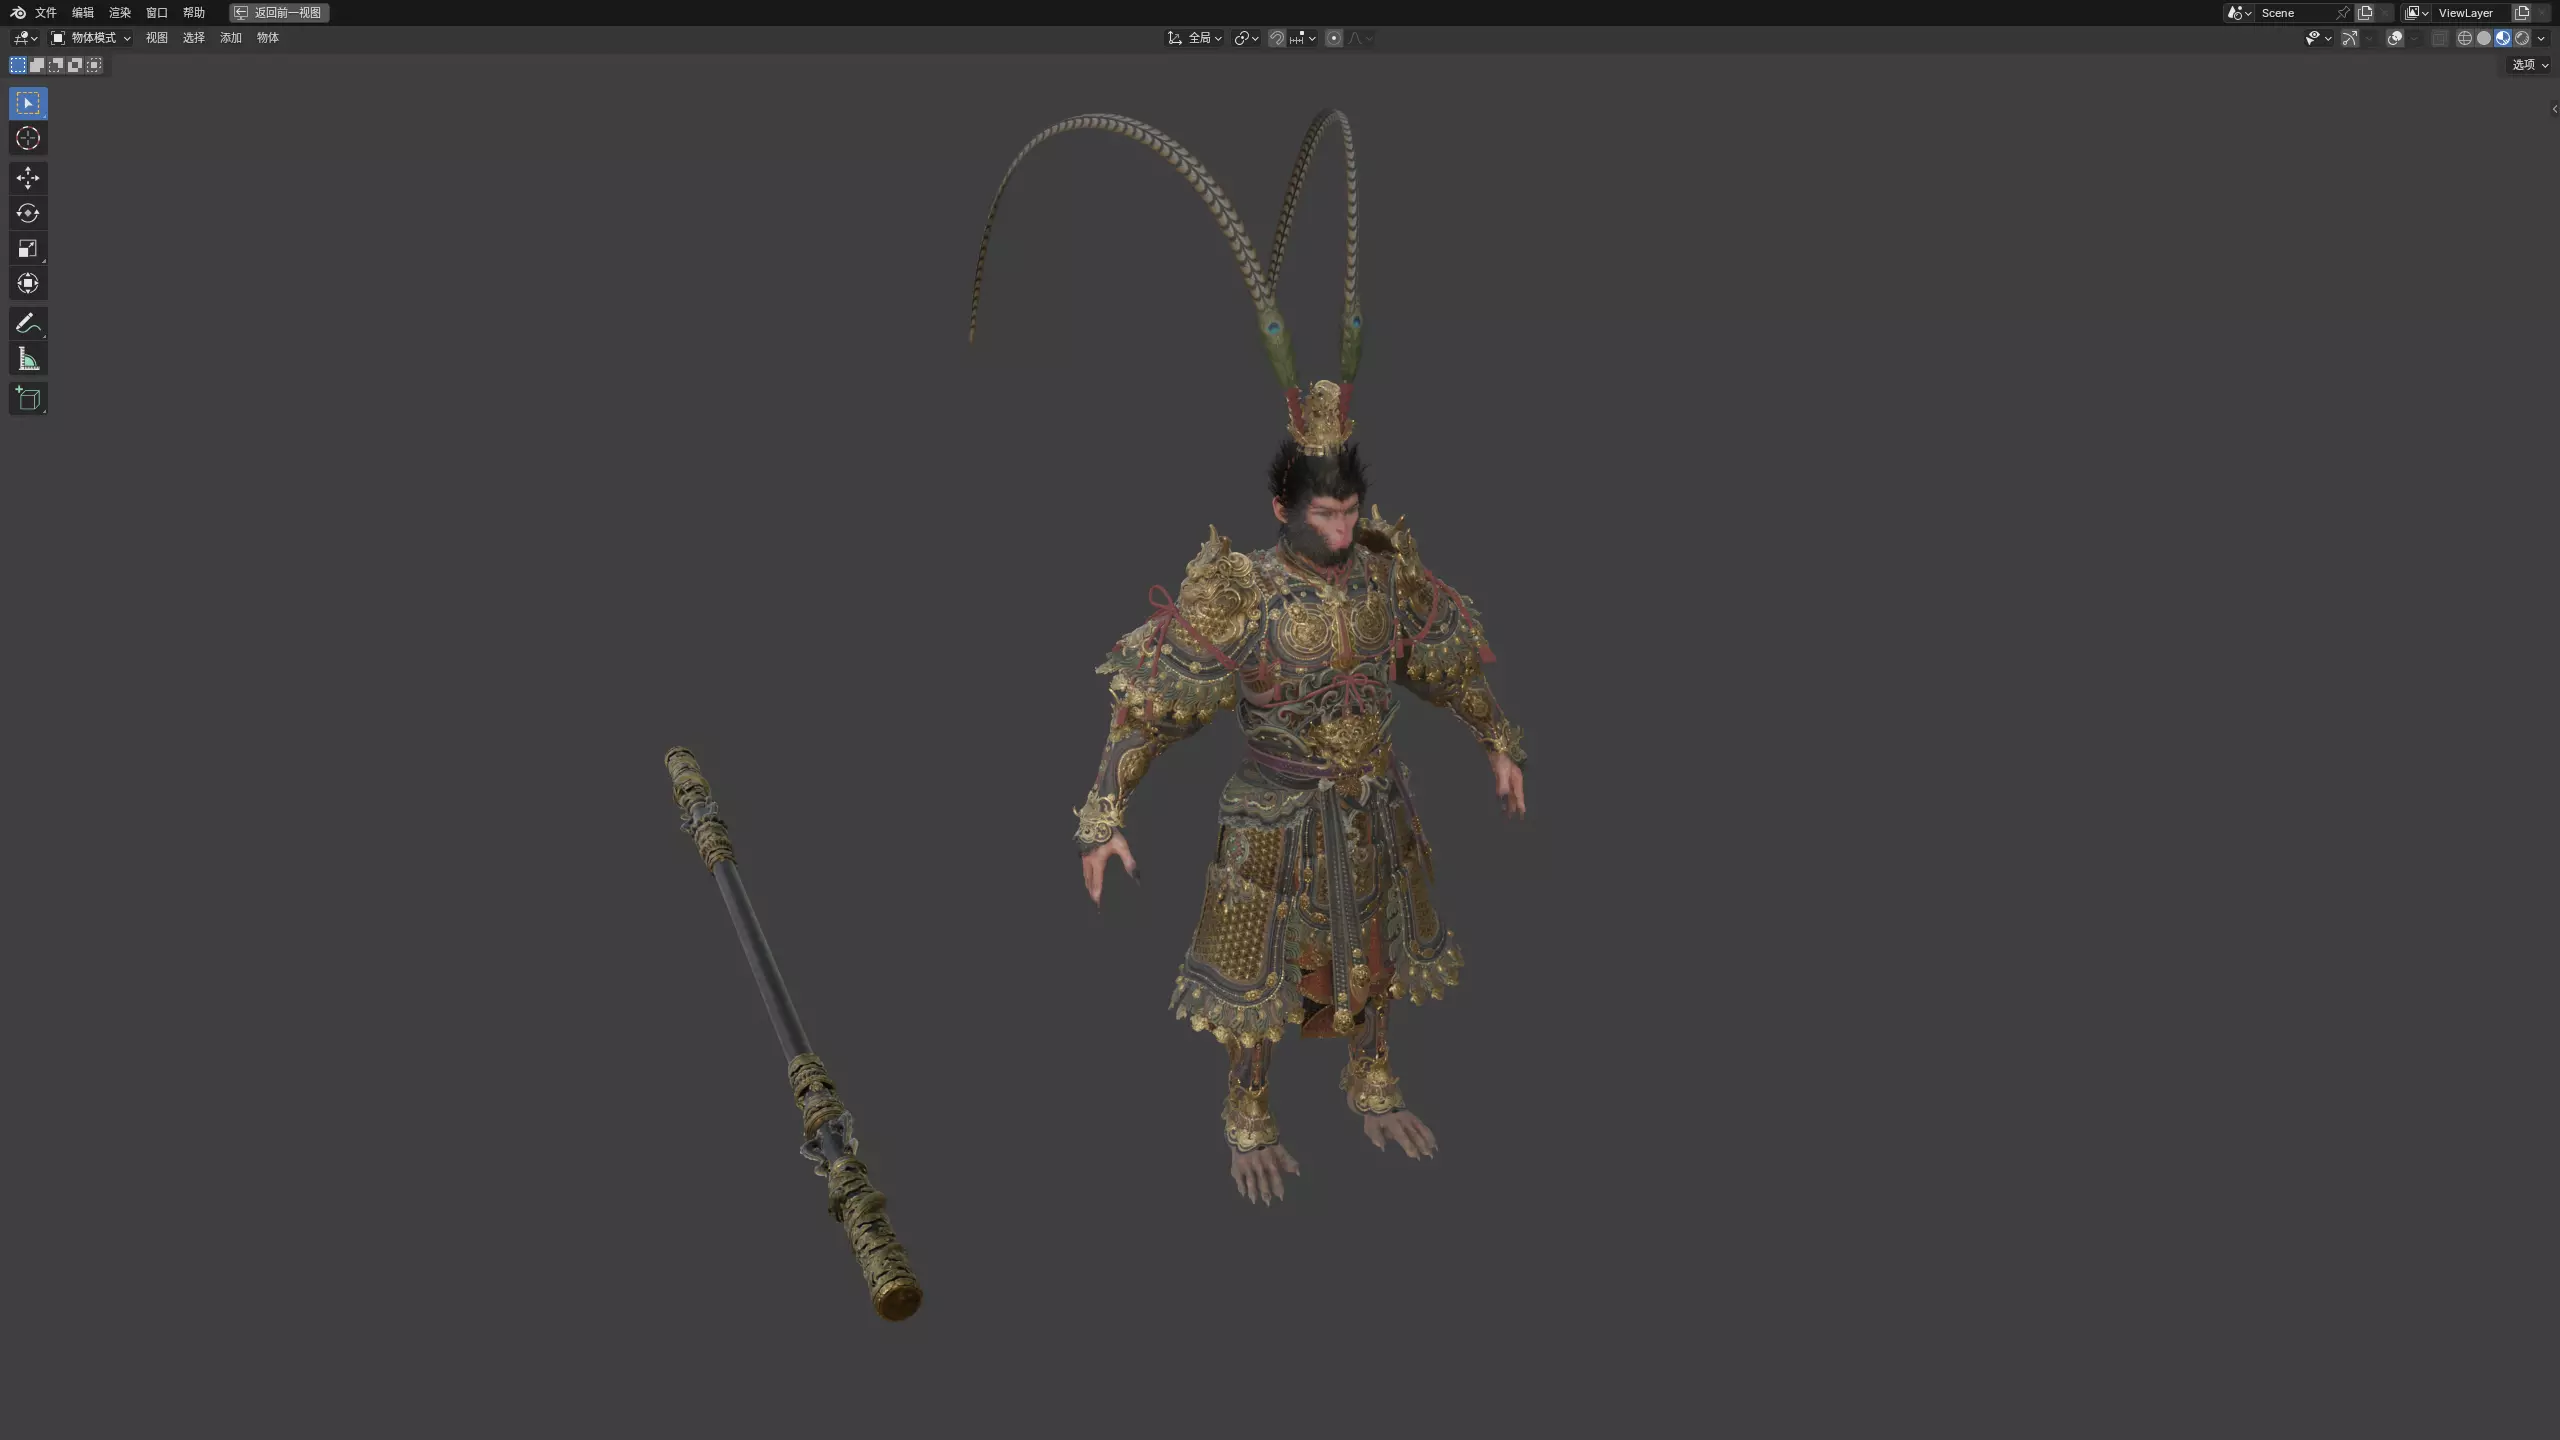The height and width of the screenshot is (1440, 2560).
Task: Click the new scene duplicate icon
Action: click(x=2365, y=13)
